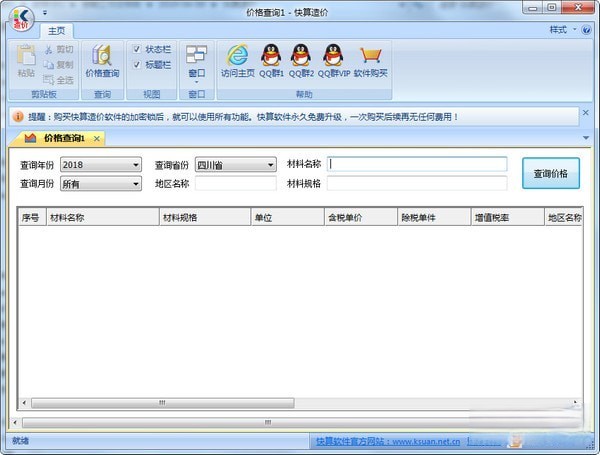Image resolution: width=600 pixels, height=455 pixels.
Task: Uncheck the 标题栏 checkbox
Action: [x=137, y=64]
